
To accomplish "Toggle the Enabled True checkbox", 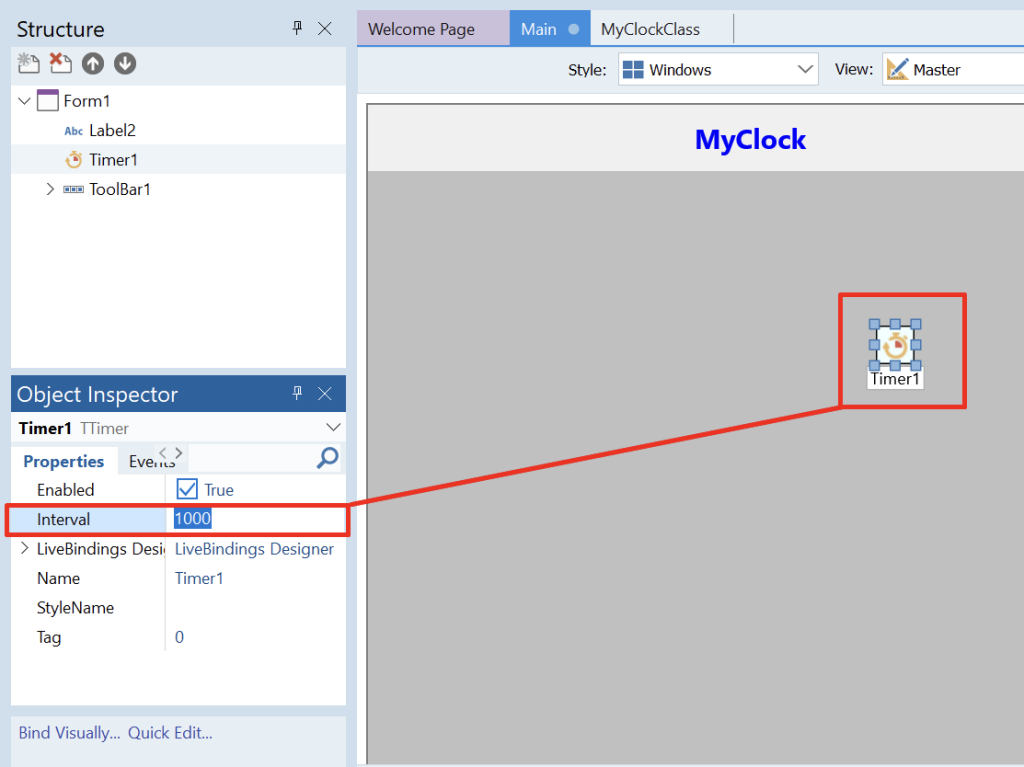I will [x=187, y=489].
